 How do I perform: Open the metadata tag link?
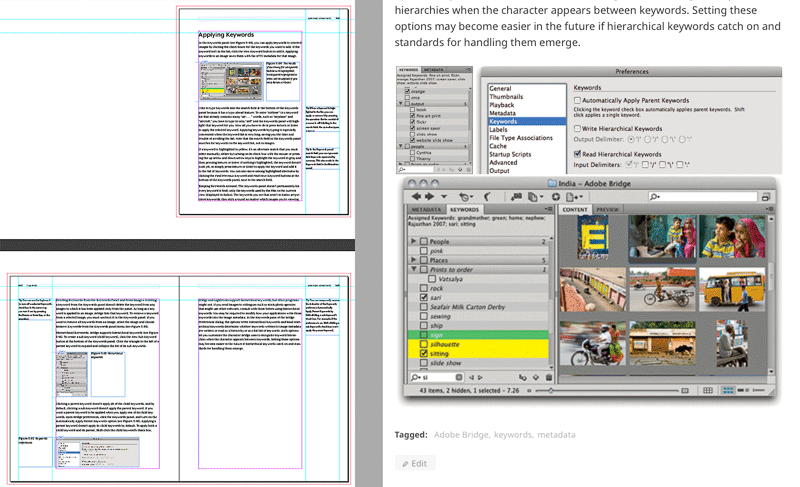click(556, 434)
